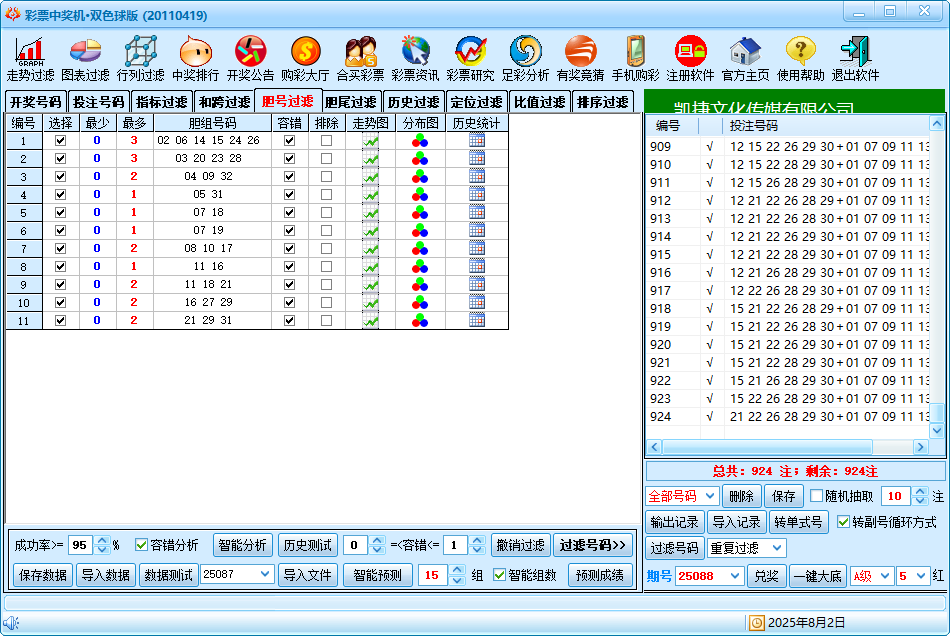The height and width of the screenshot is (636, 950).
Task: Click the 过滤号码>> button
Action: coord(593,545)
